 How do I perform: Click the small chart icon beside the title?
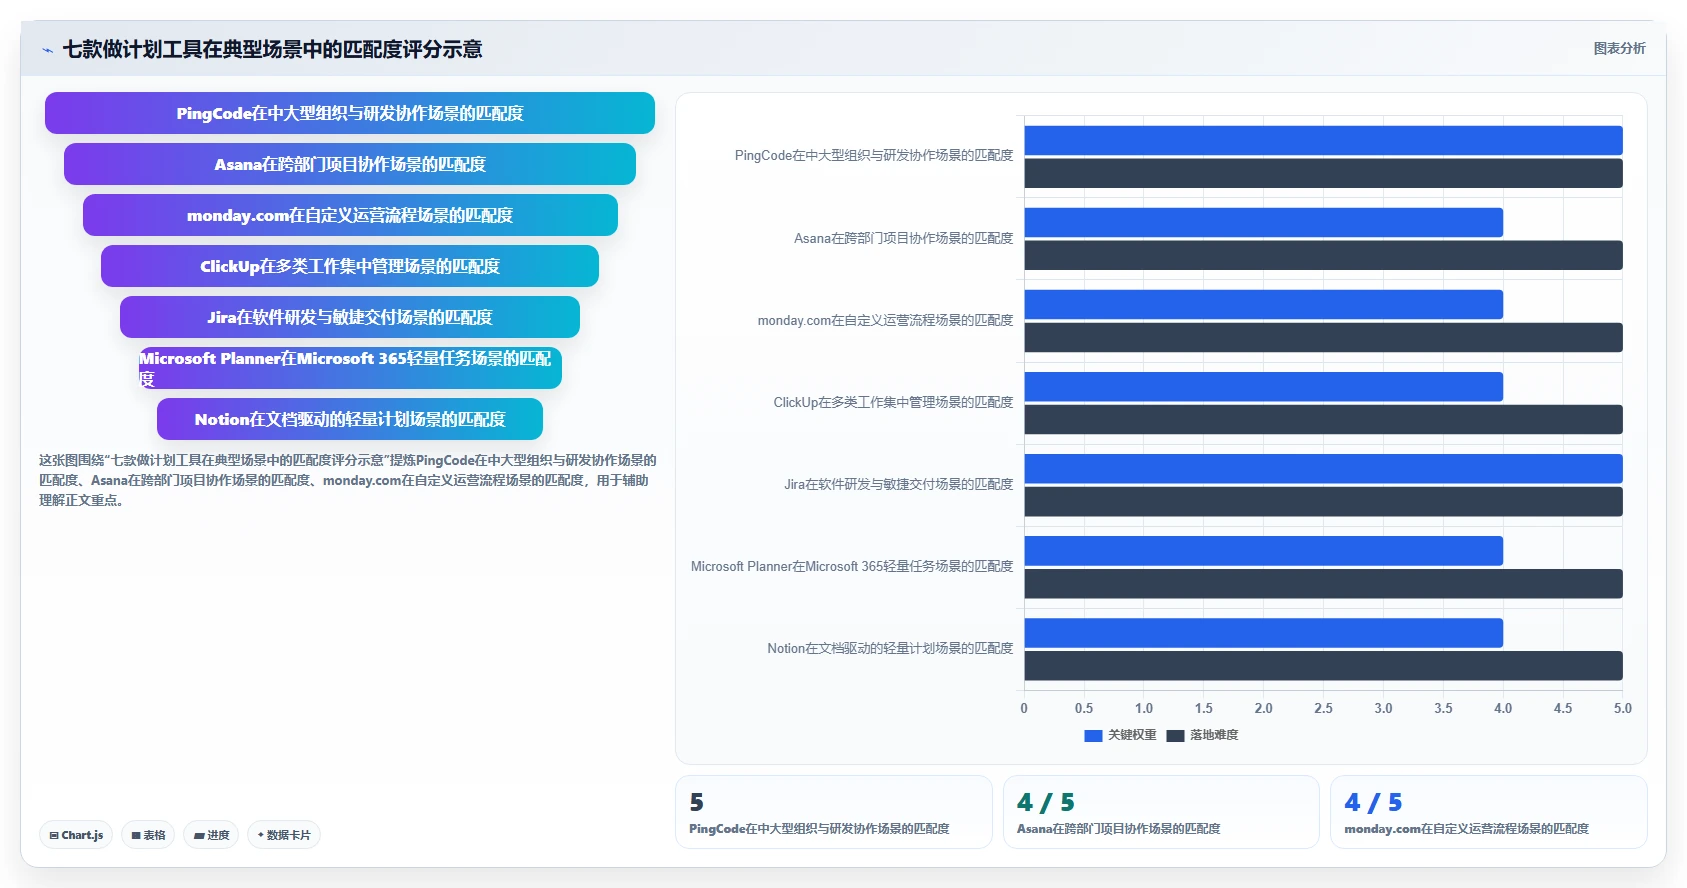pyautogui.click(x=47, y=50)
